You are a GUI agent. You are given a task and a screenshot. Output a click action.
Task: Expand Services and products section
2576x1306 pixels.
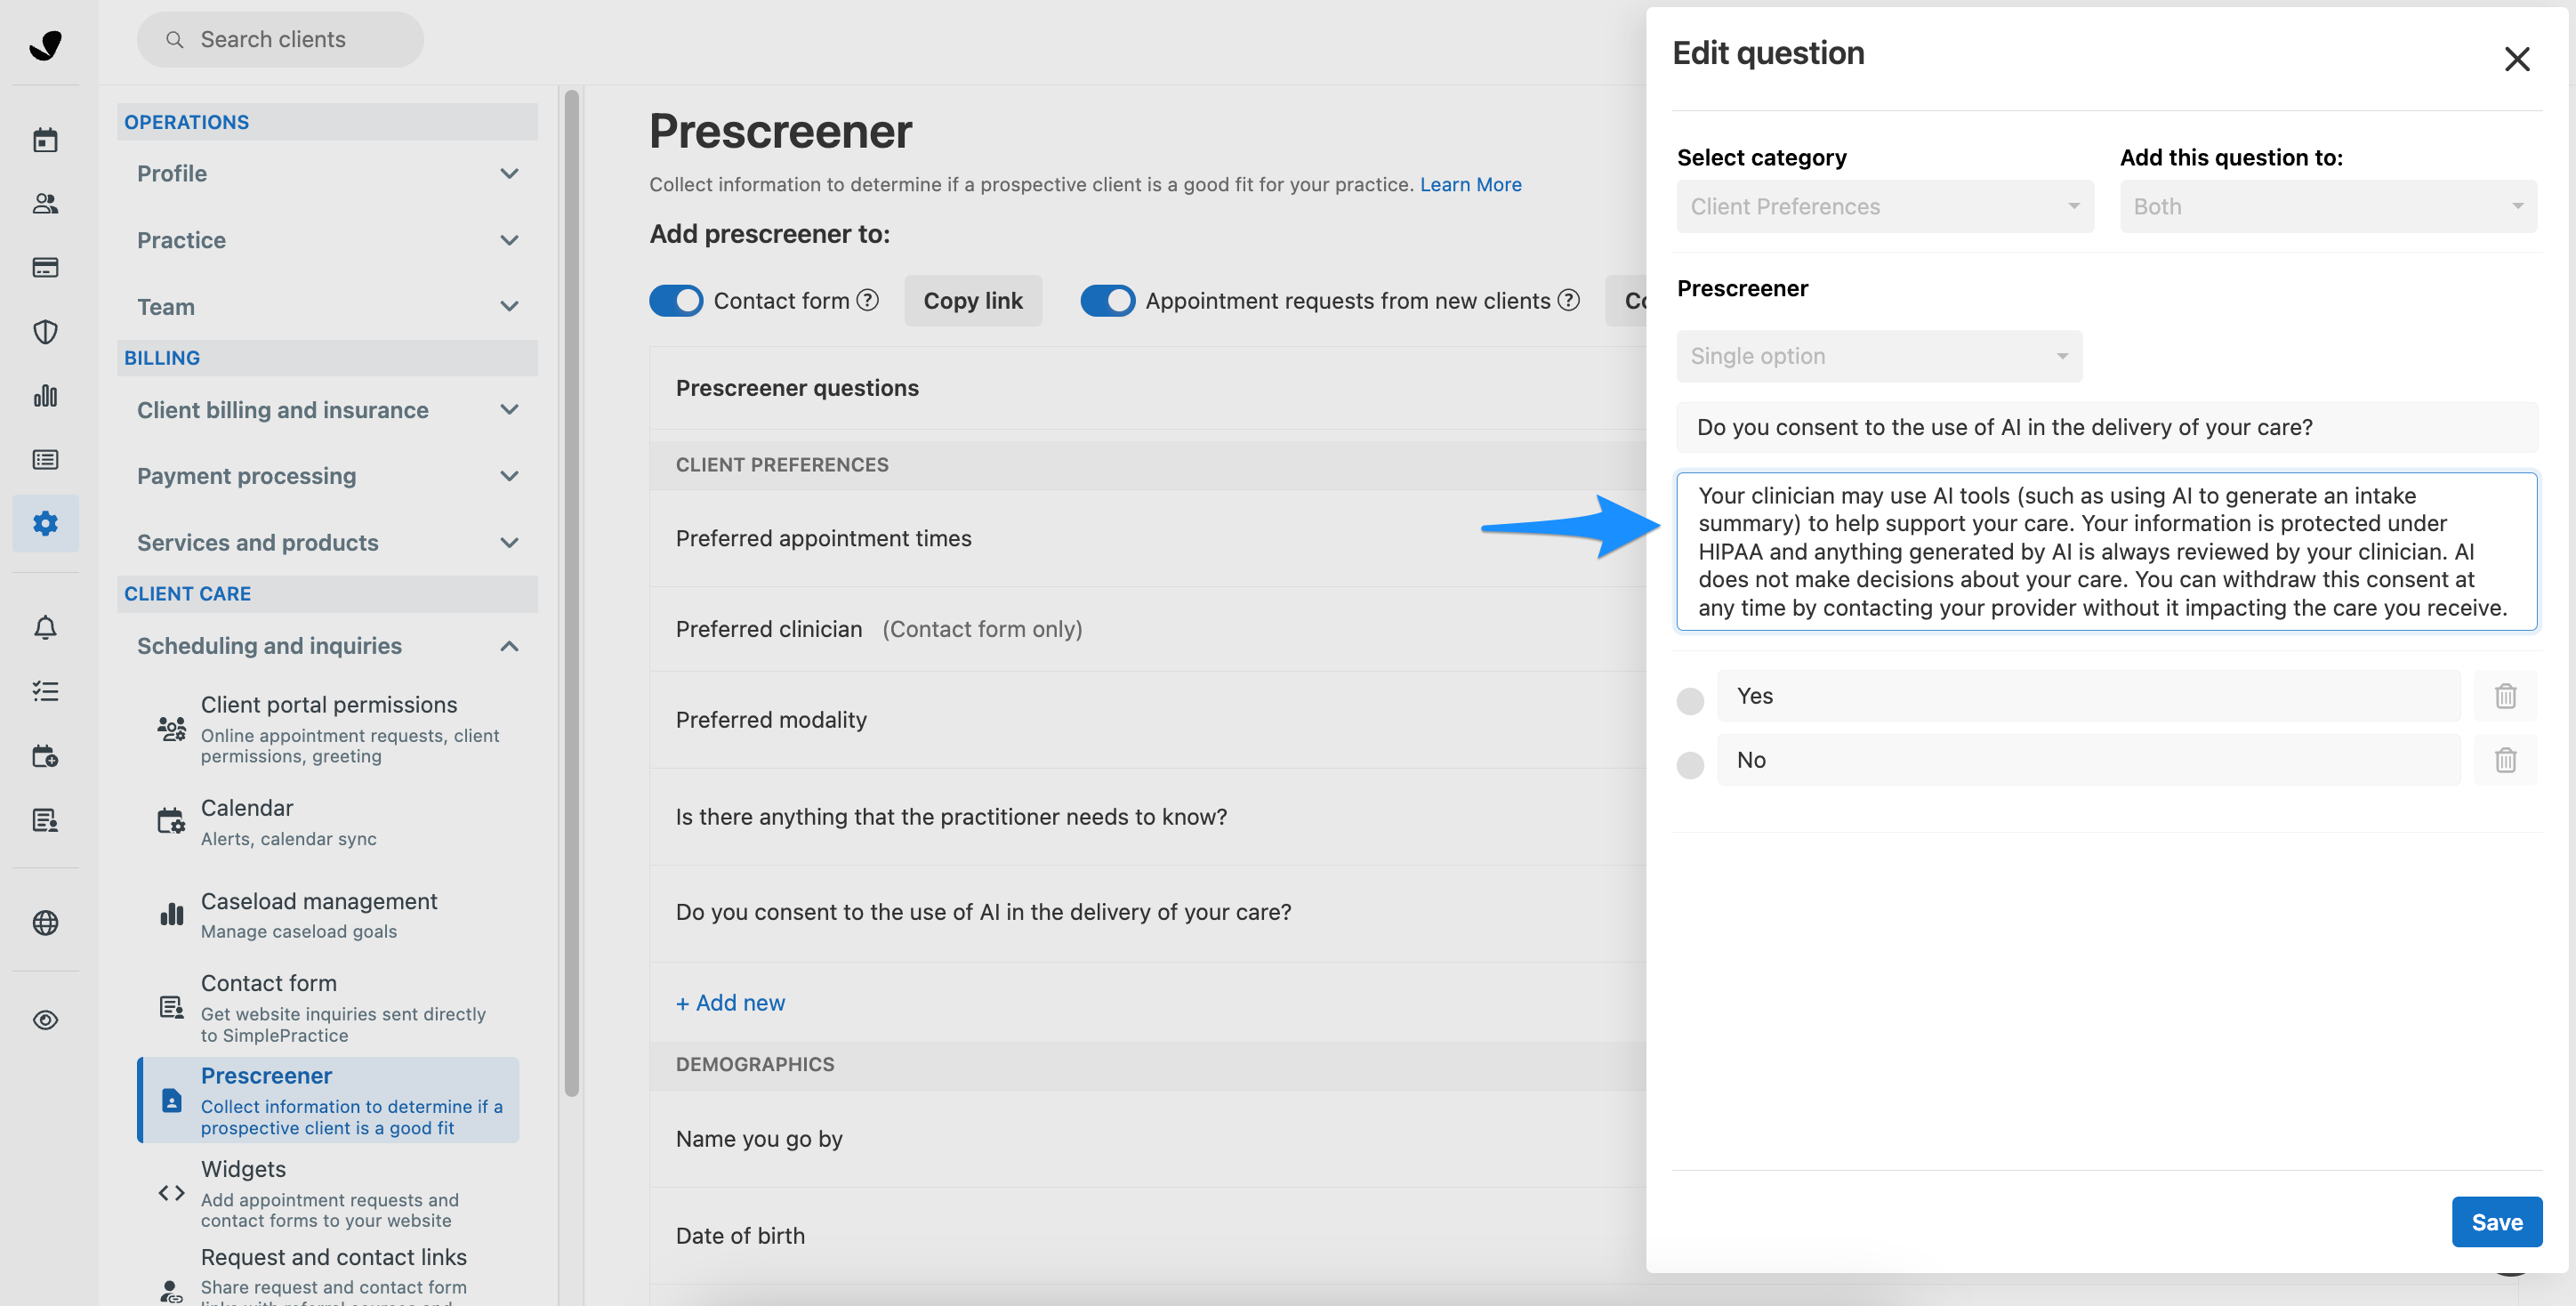(328, 542)
